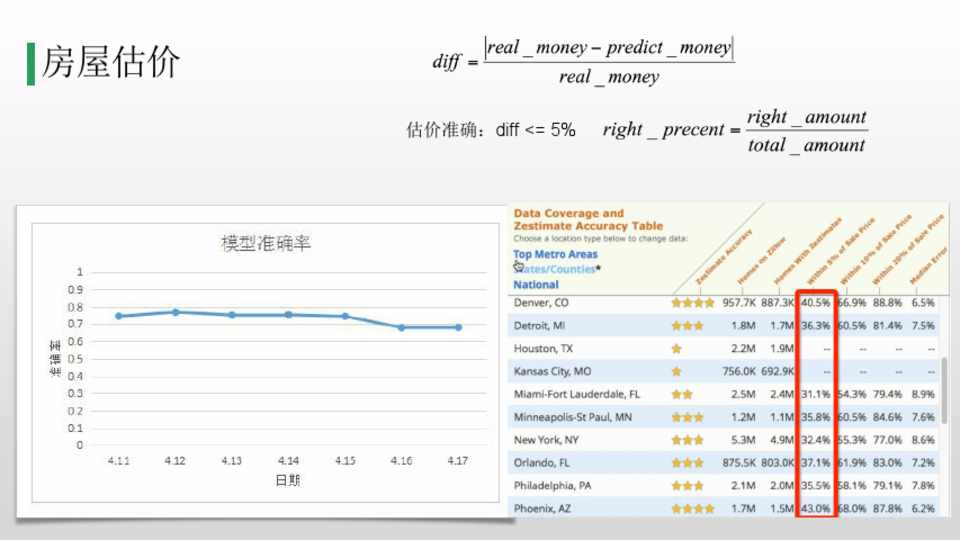Select the National location link
This screenshot has width=960, height=540.
536,285
